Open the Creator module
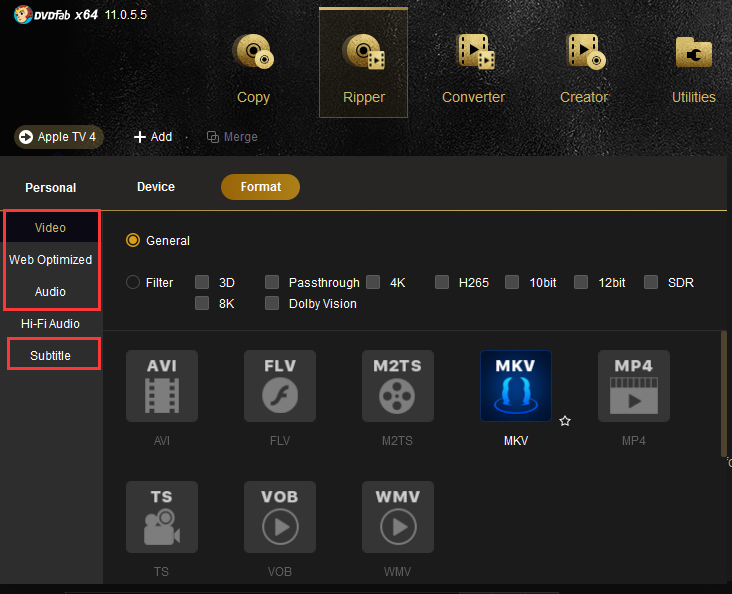732x594 pixels. pos(584,69)
